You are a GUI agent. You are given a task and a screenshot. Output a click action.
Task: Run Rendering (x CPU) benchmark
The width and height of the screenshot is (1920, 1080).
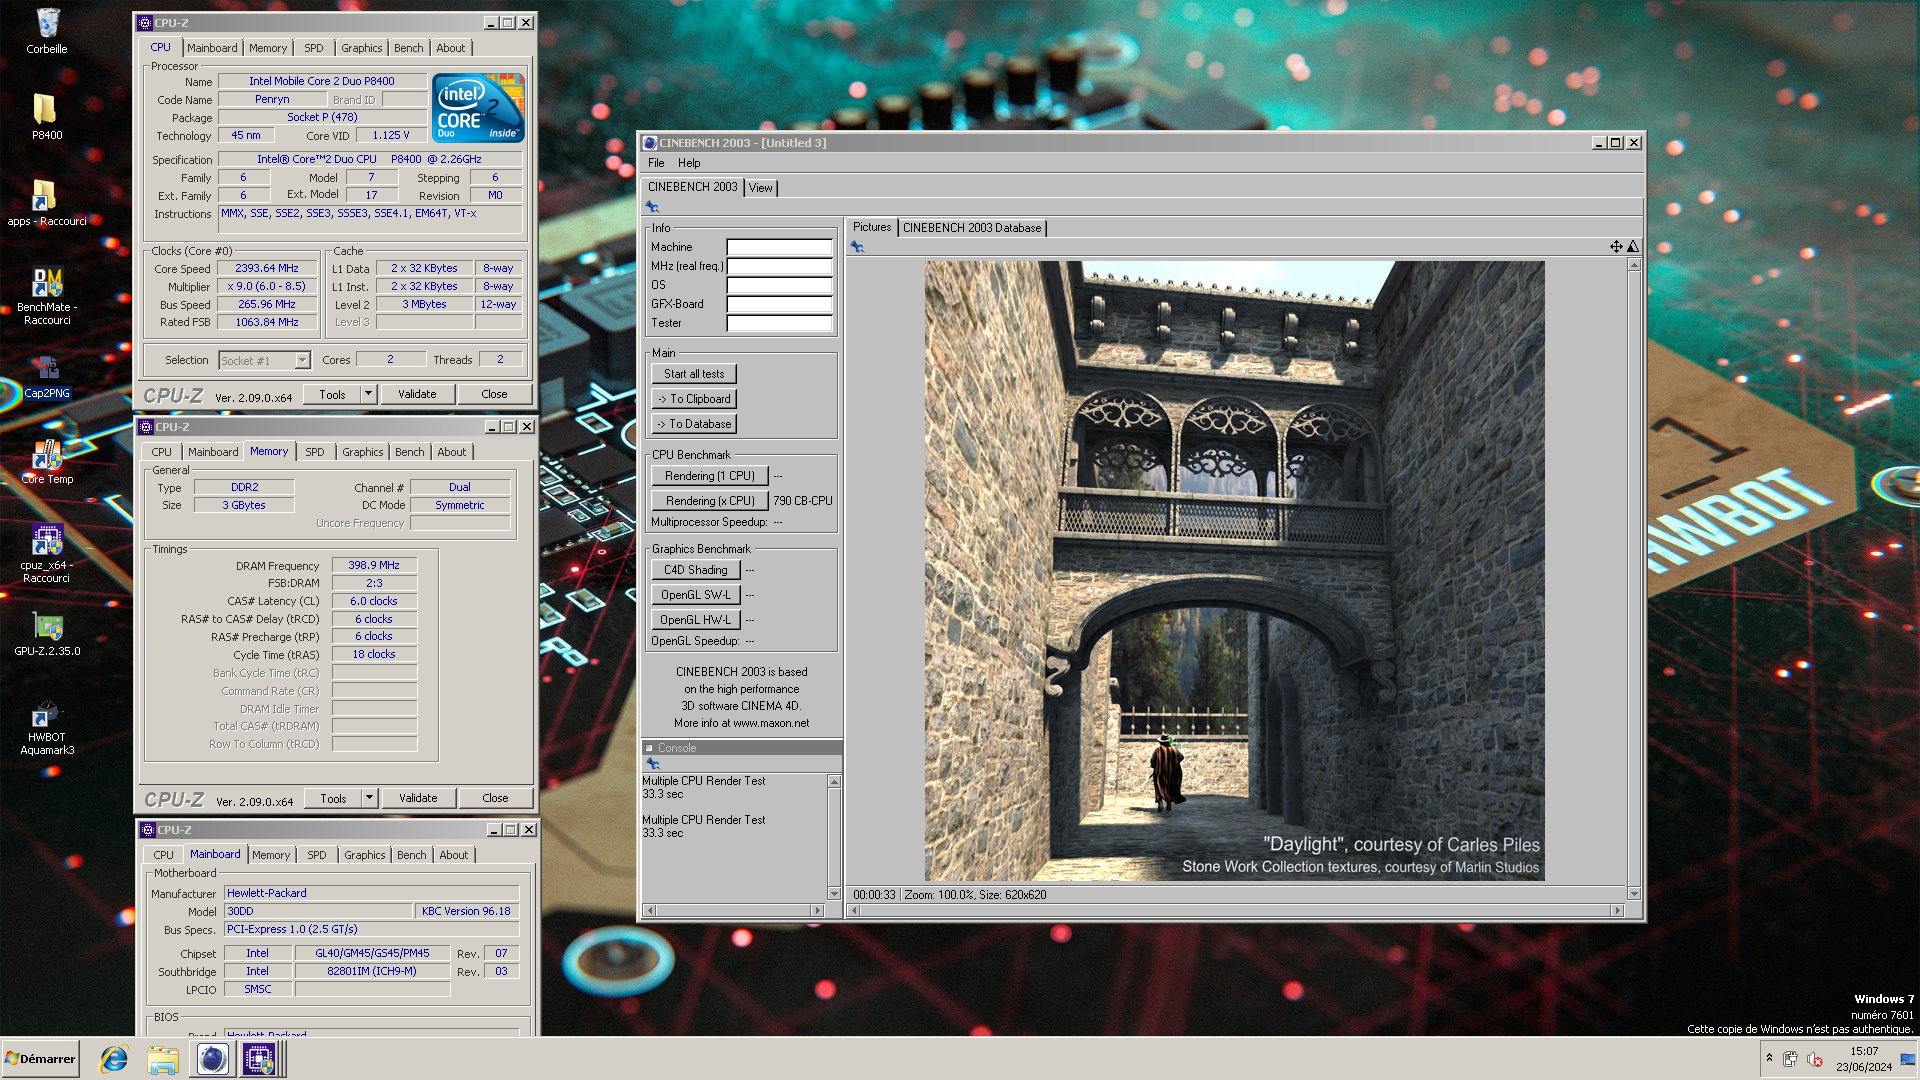pos(710,501)
